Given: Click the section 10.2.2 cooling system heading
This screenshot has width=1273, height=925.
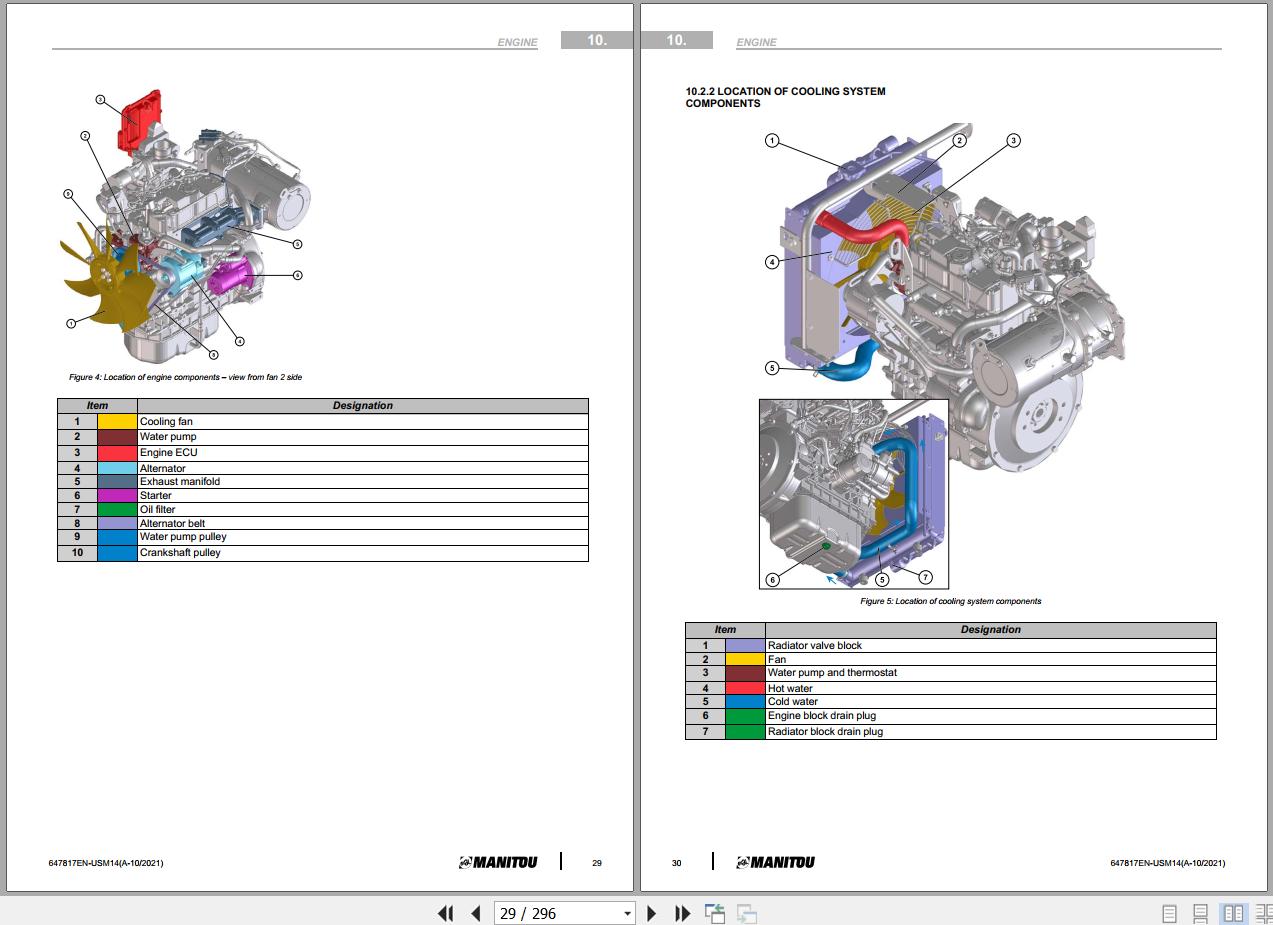Looking at the screenshot, I should pos(785,97).
